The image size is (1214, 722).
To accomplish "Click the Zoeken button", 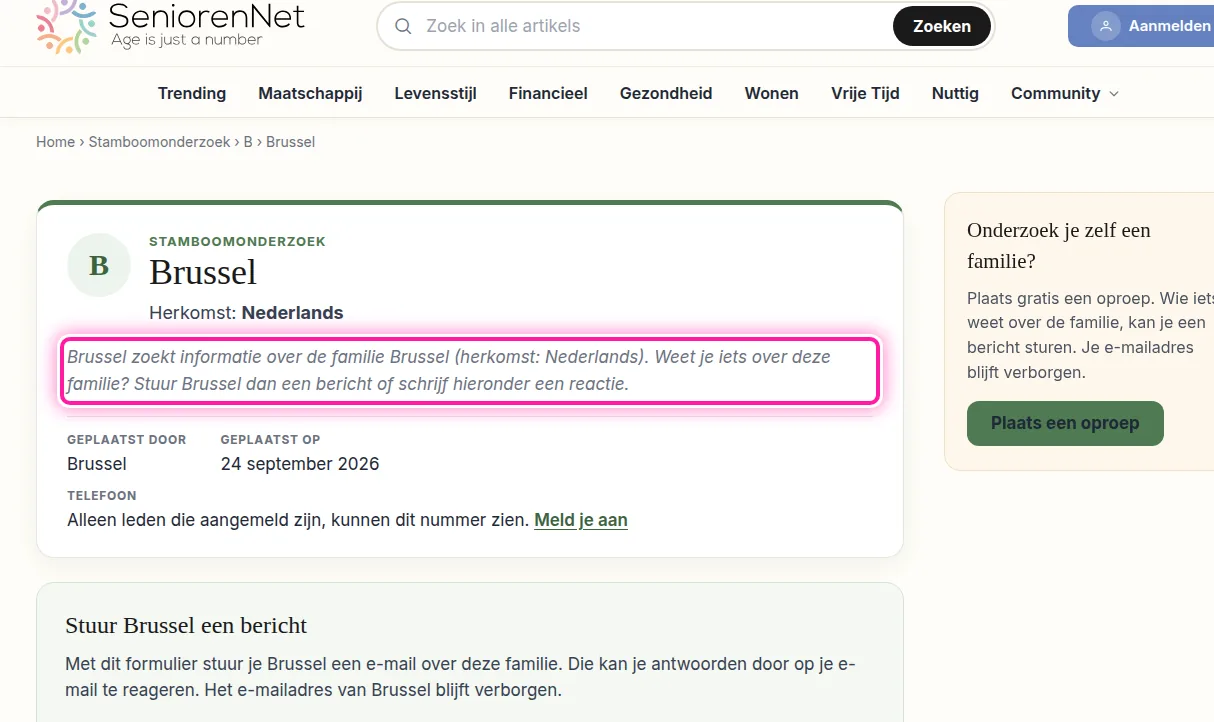I will pyautogui.click(x=942, y=26).
